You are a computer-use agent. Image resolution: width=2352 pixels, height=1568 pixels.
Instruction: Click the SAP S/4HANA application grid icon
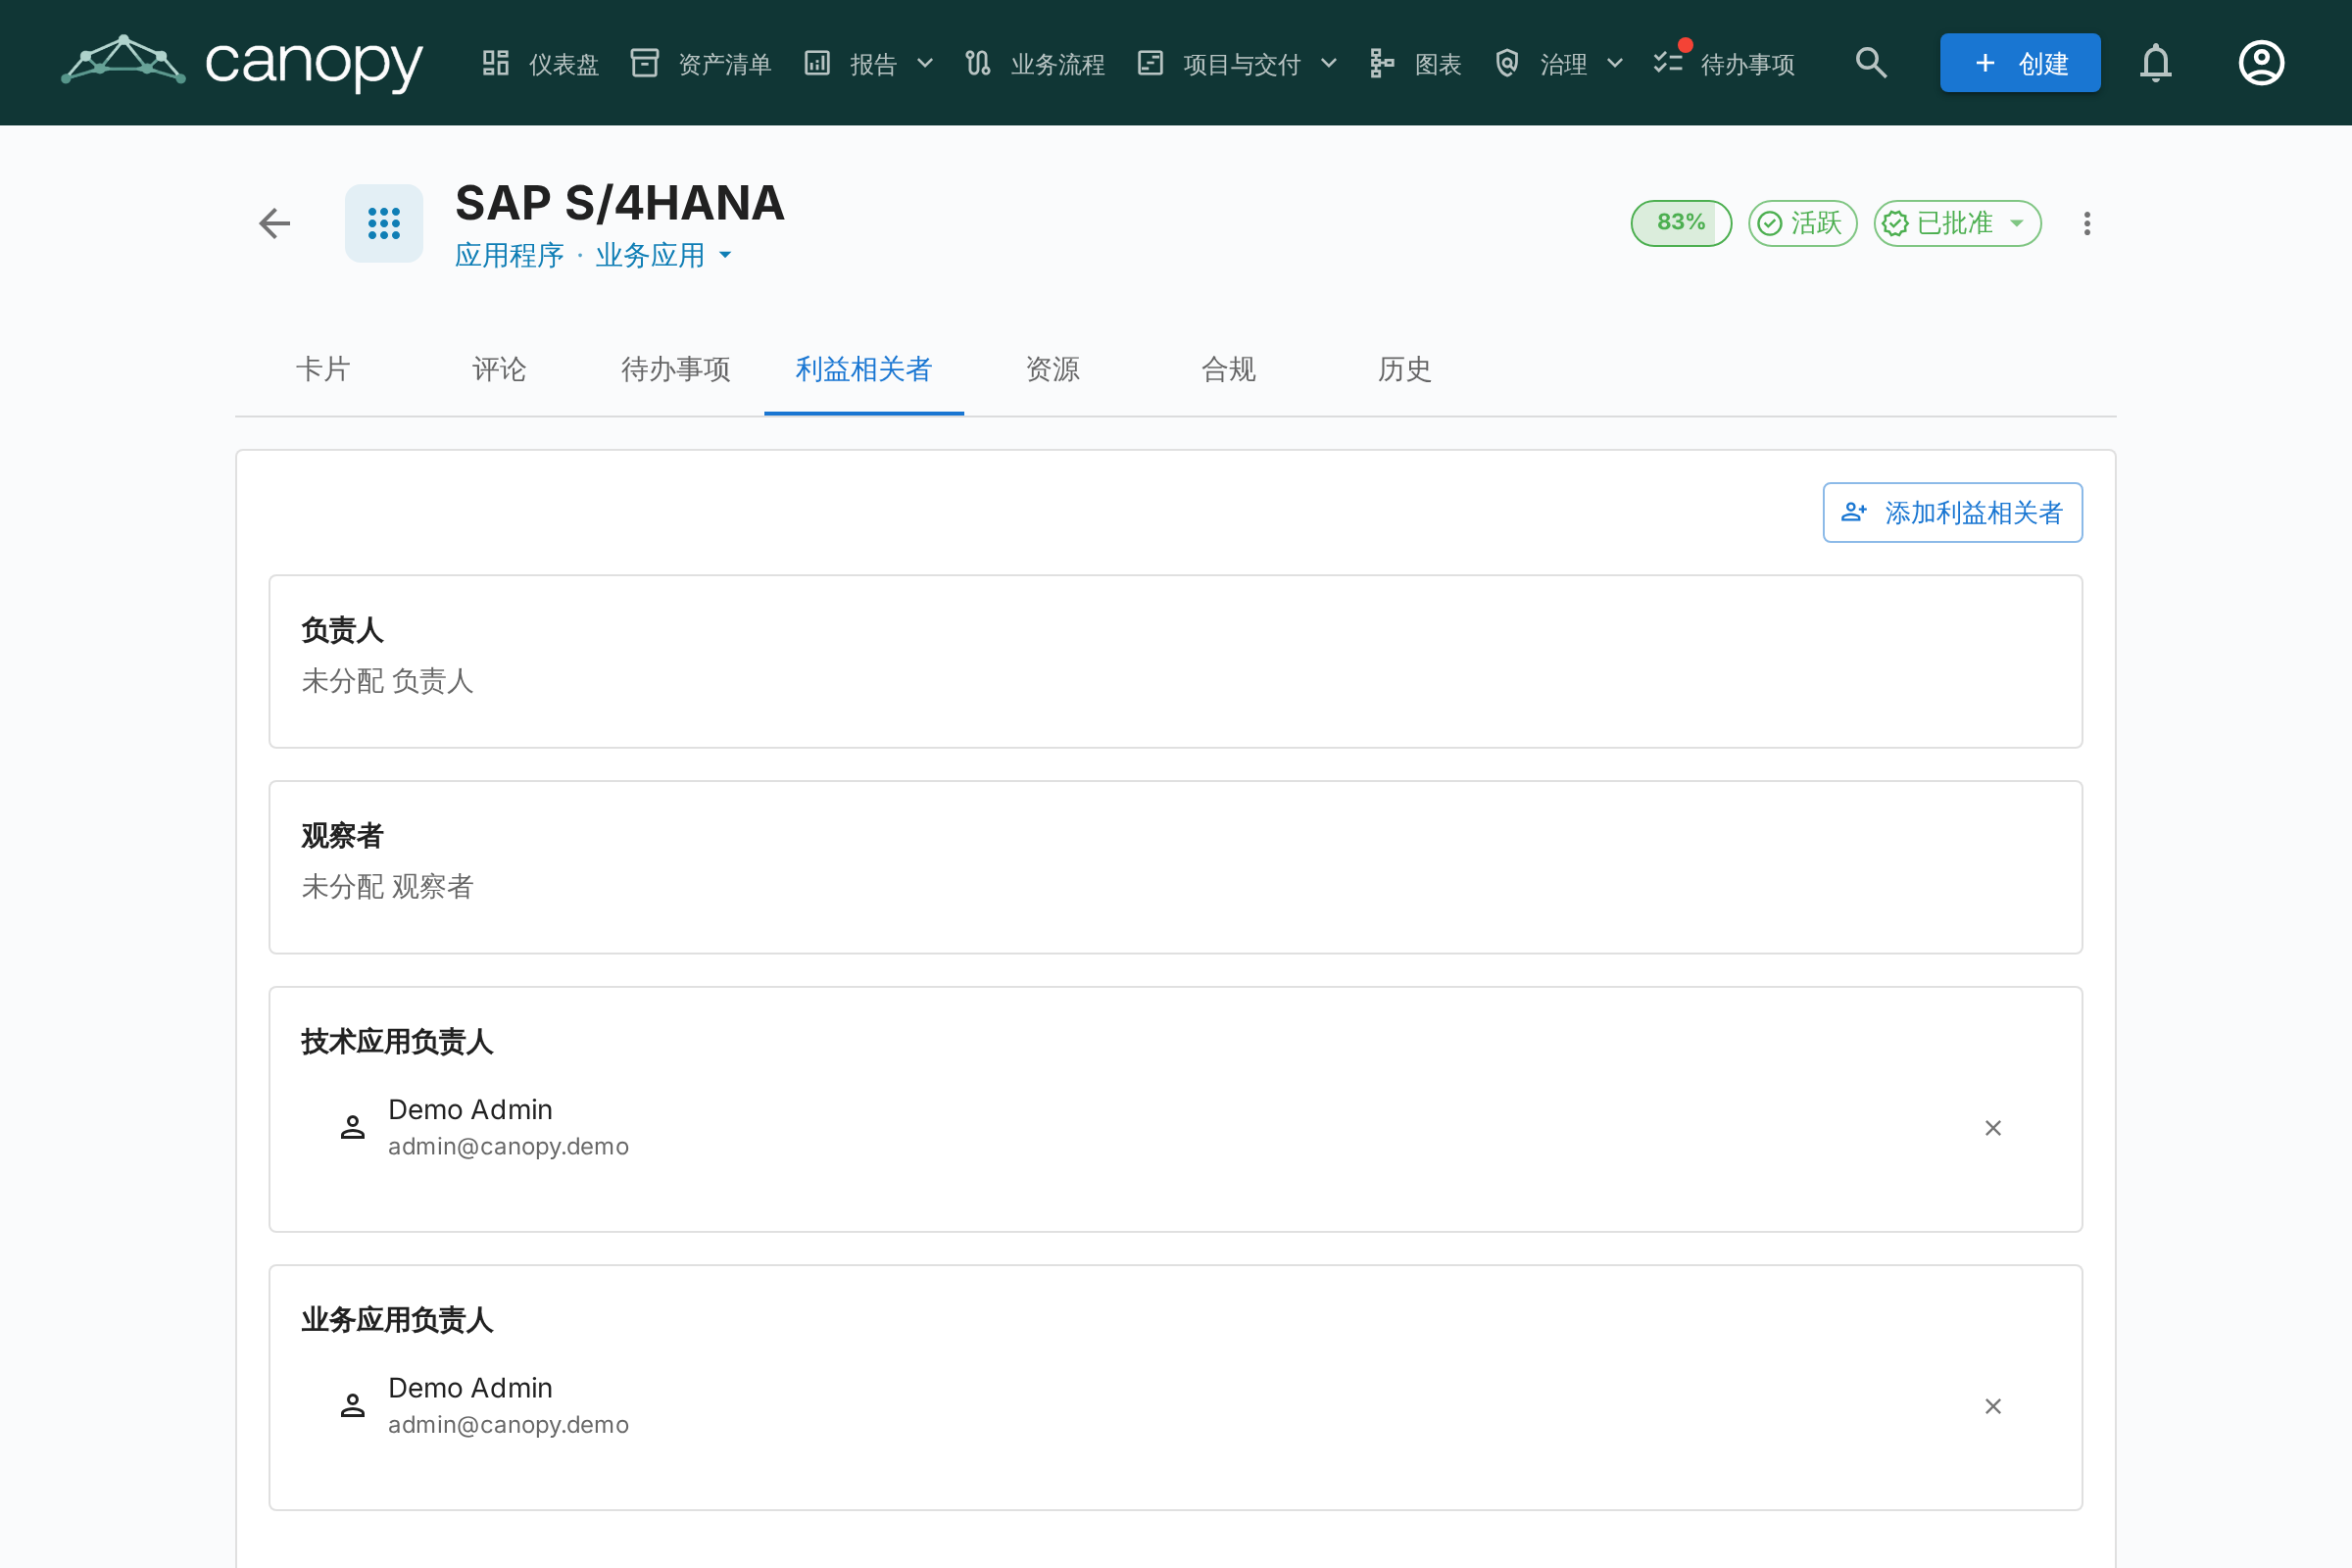coord(384,223)
